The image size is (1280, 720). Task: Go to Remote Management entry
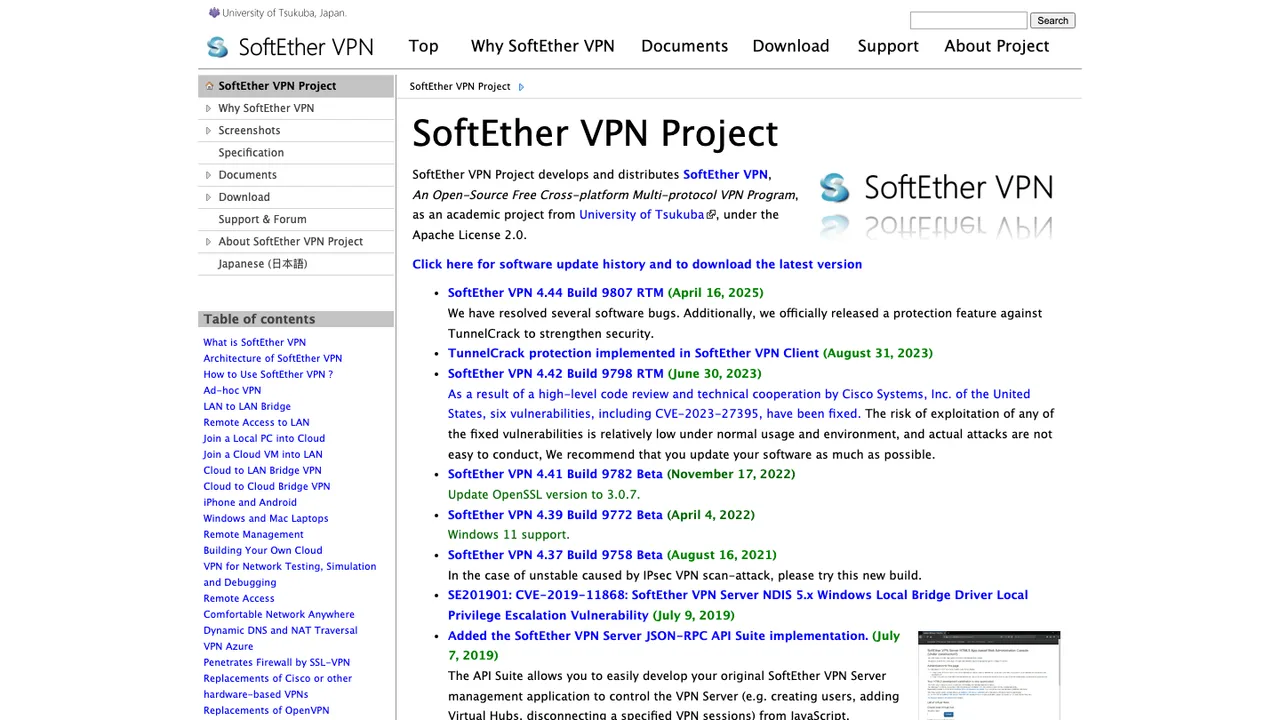pos(254,534)
